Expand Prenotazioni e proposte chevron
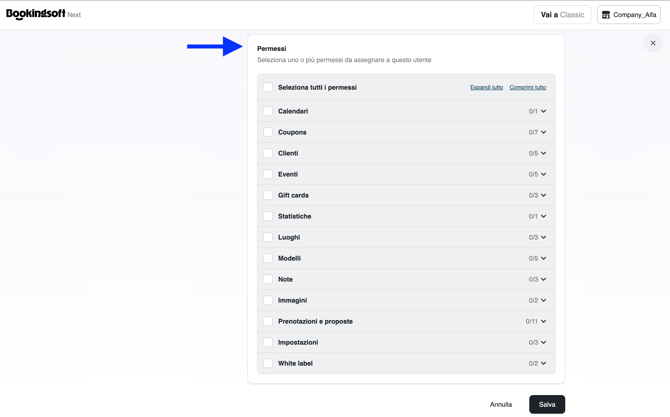 pos(544,321)
